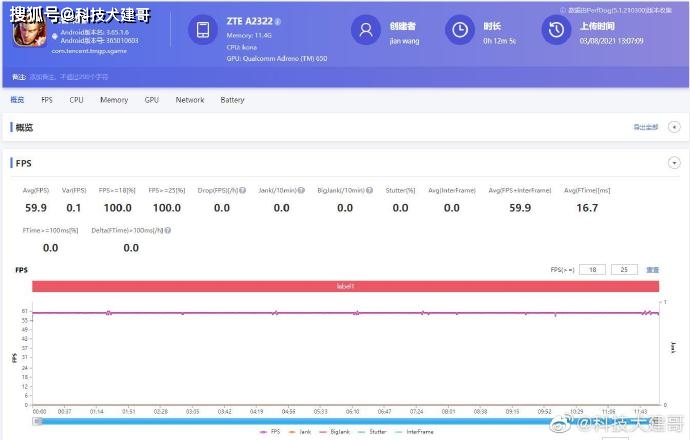Click help icon beside BigJank(/10min)
The width and height of the screenshot is (690, 440).
pyautogui.click(x=370, y=190)
